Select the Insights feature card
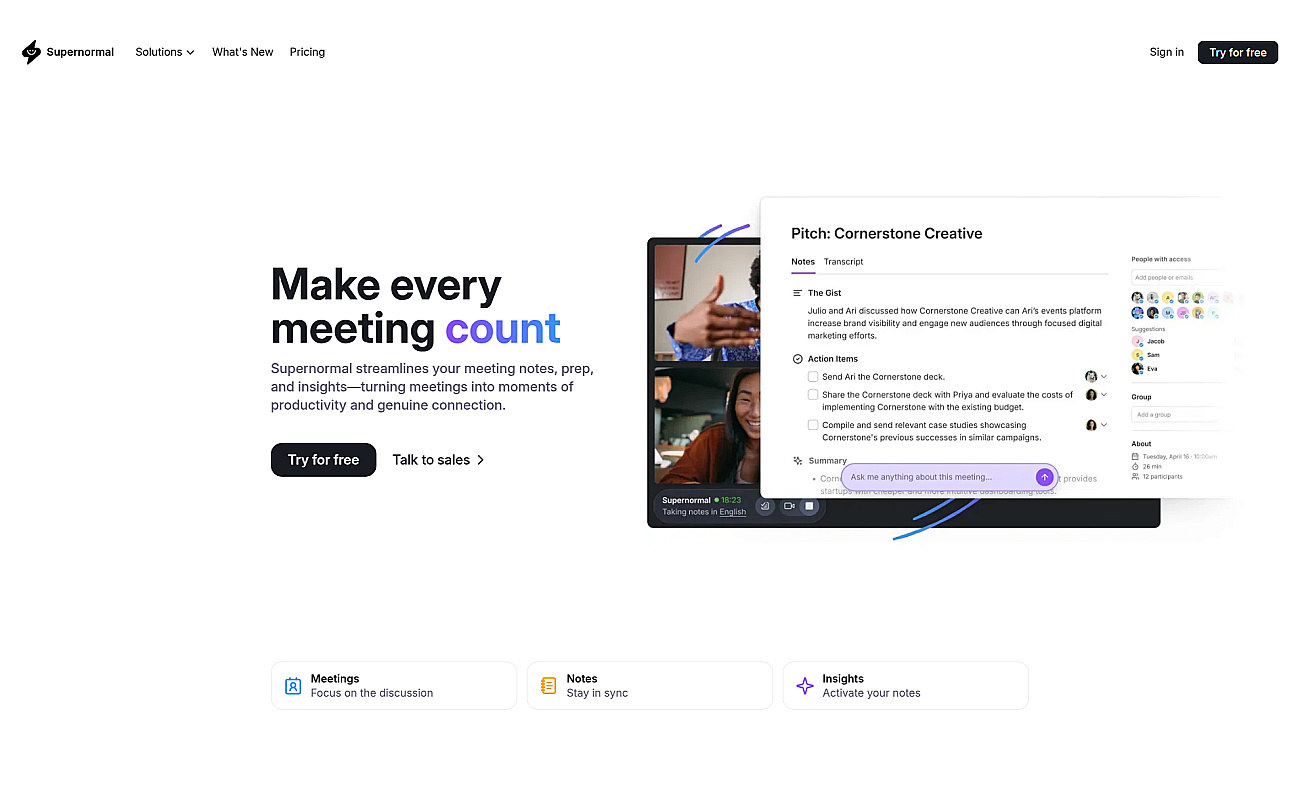The width and height of the screenshot is (1300, 788). pos(906,686)
